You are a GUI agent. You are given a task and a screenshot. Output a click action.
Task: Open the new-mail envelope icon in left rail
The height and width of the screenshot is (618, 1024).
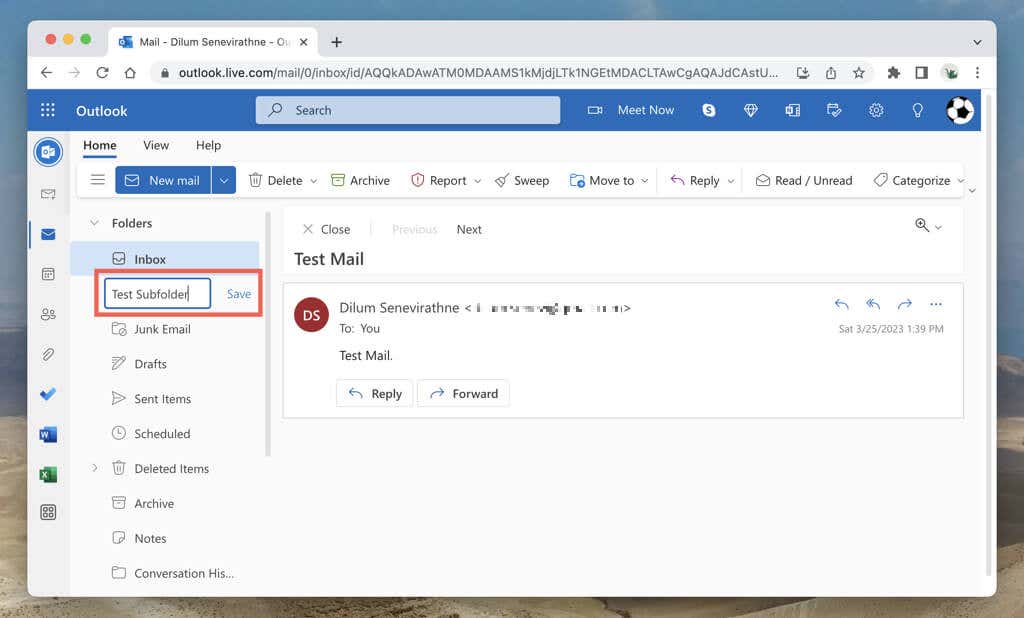click(48, 194)
